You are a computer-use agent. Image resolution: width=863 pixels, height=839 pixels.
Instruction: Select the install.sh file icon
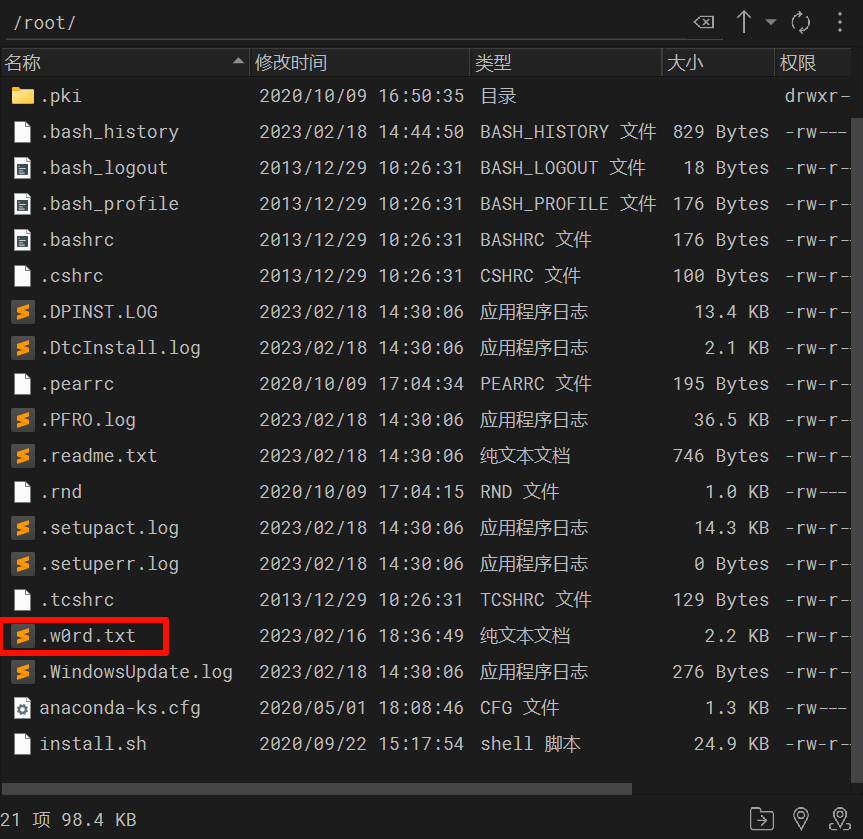point(23,744)
